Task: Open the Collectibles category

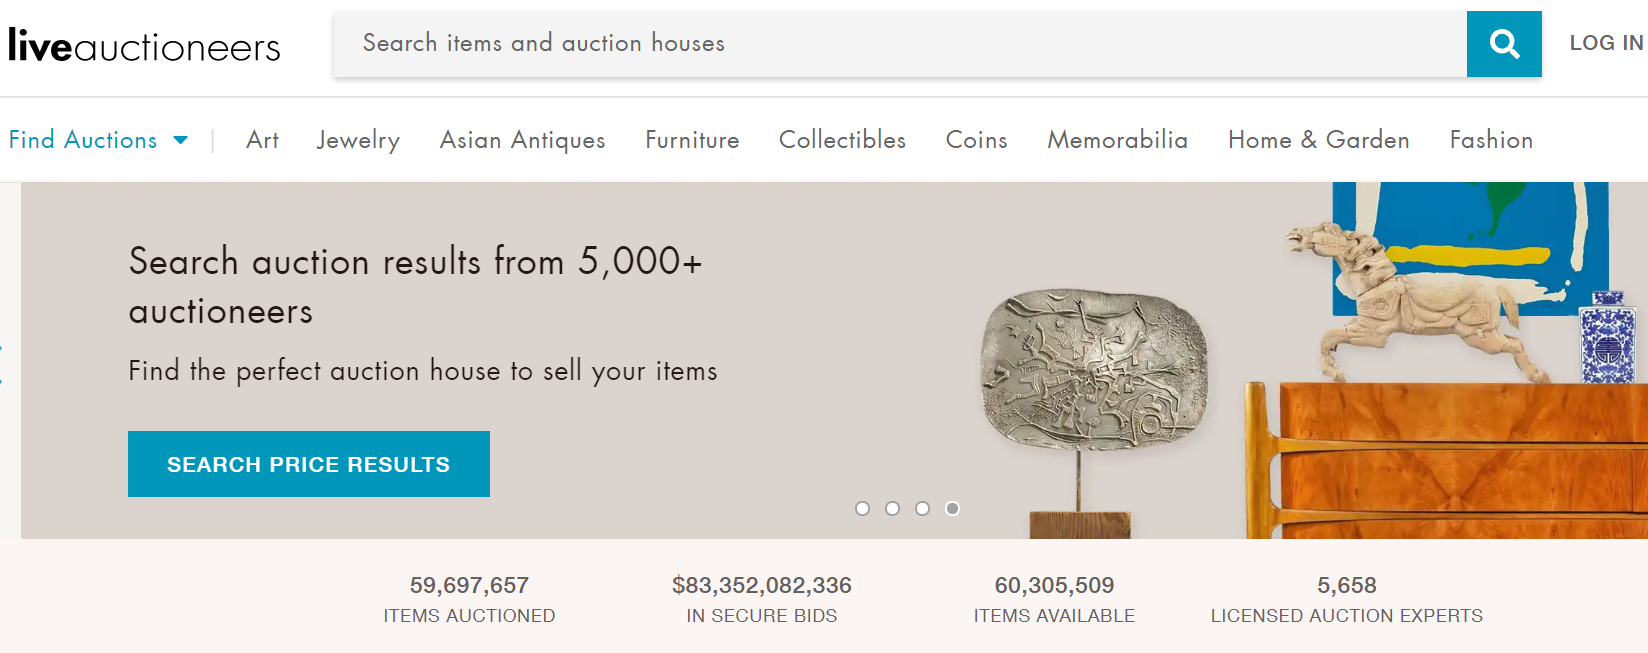Action: (x=842, y=140)
